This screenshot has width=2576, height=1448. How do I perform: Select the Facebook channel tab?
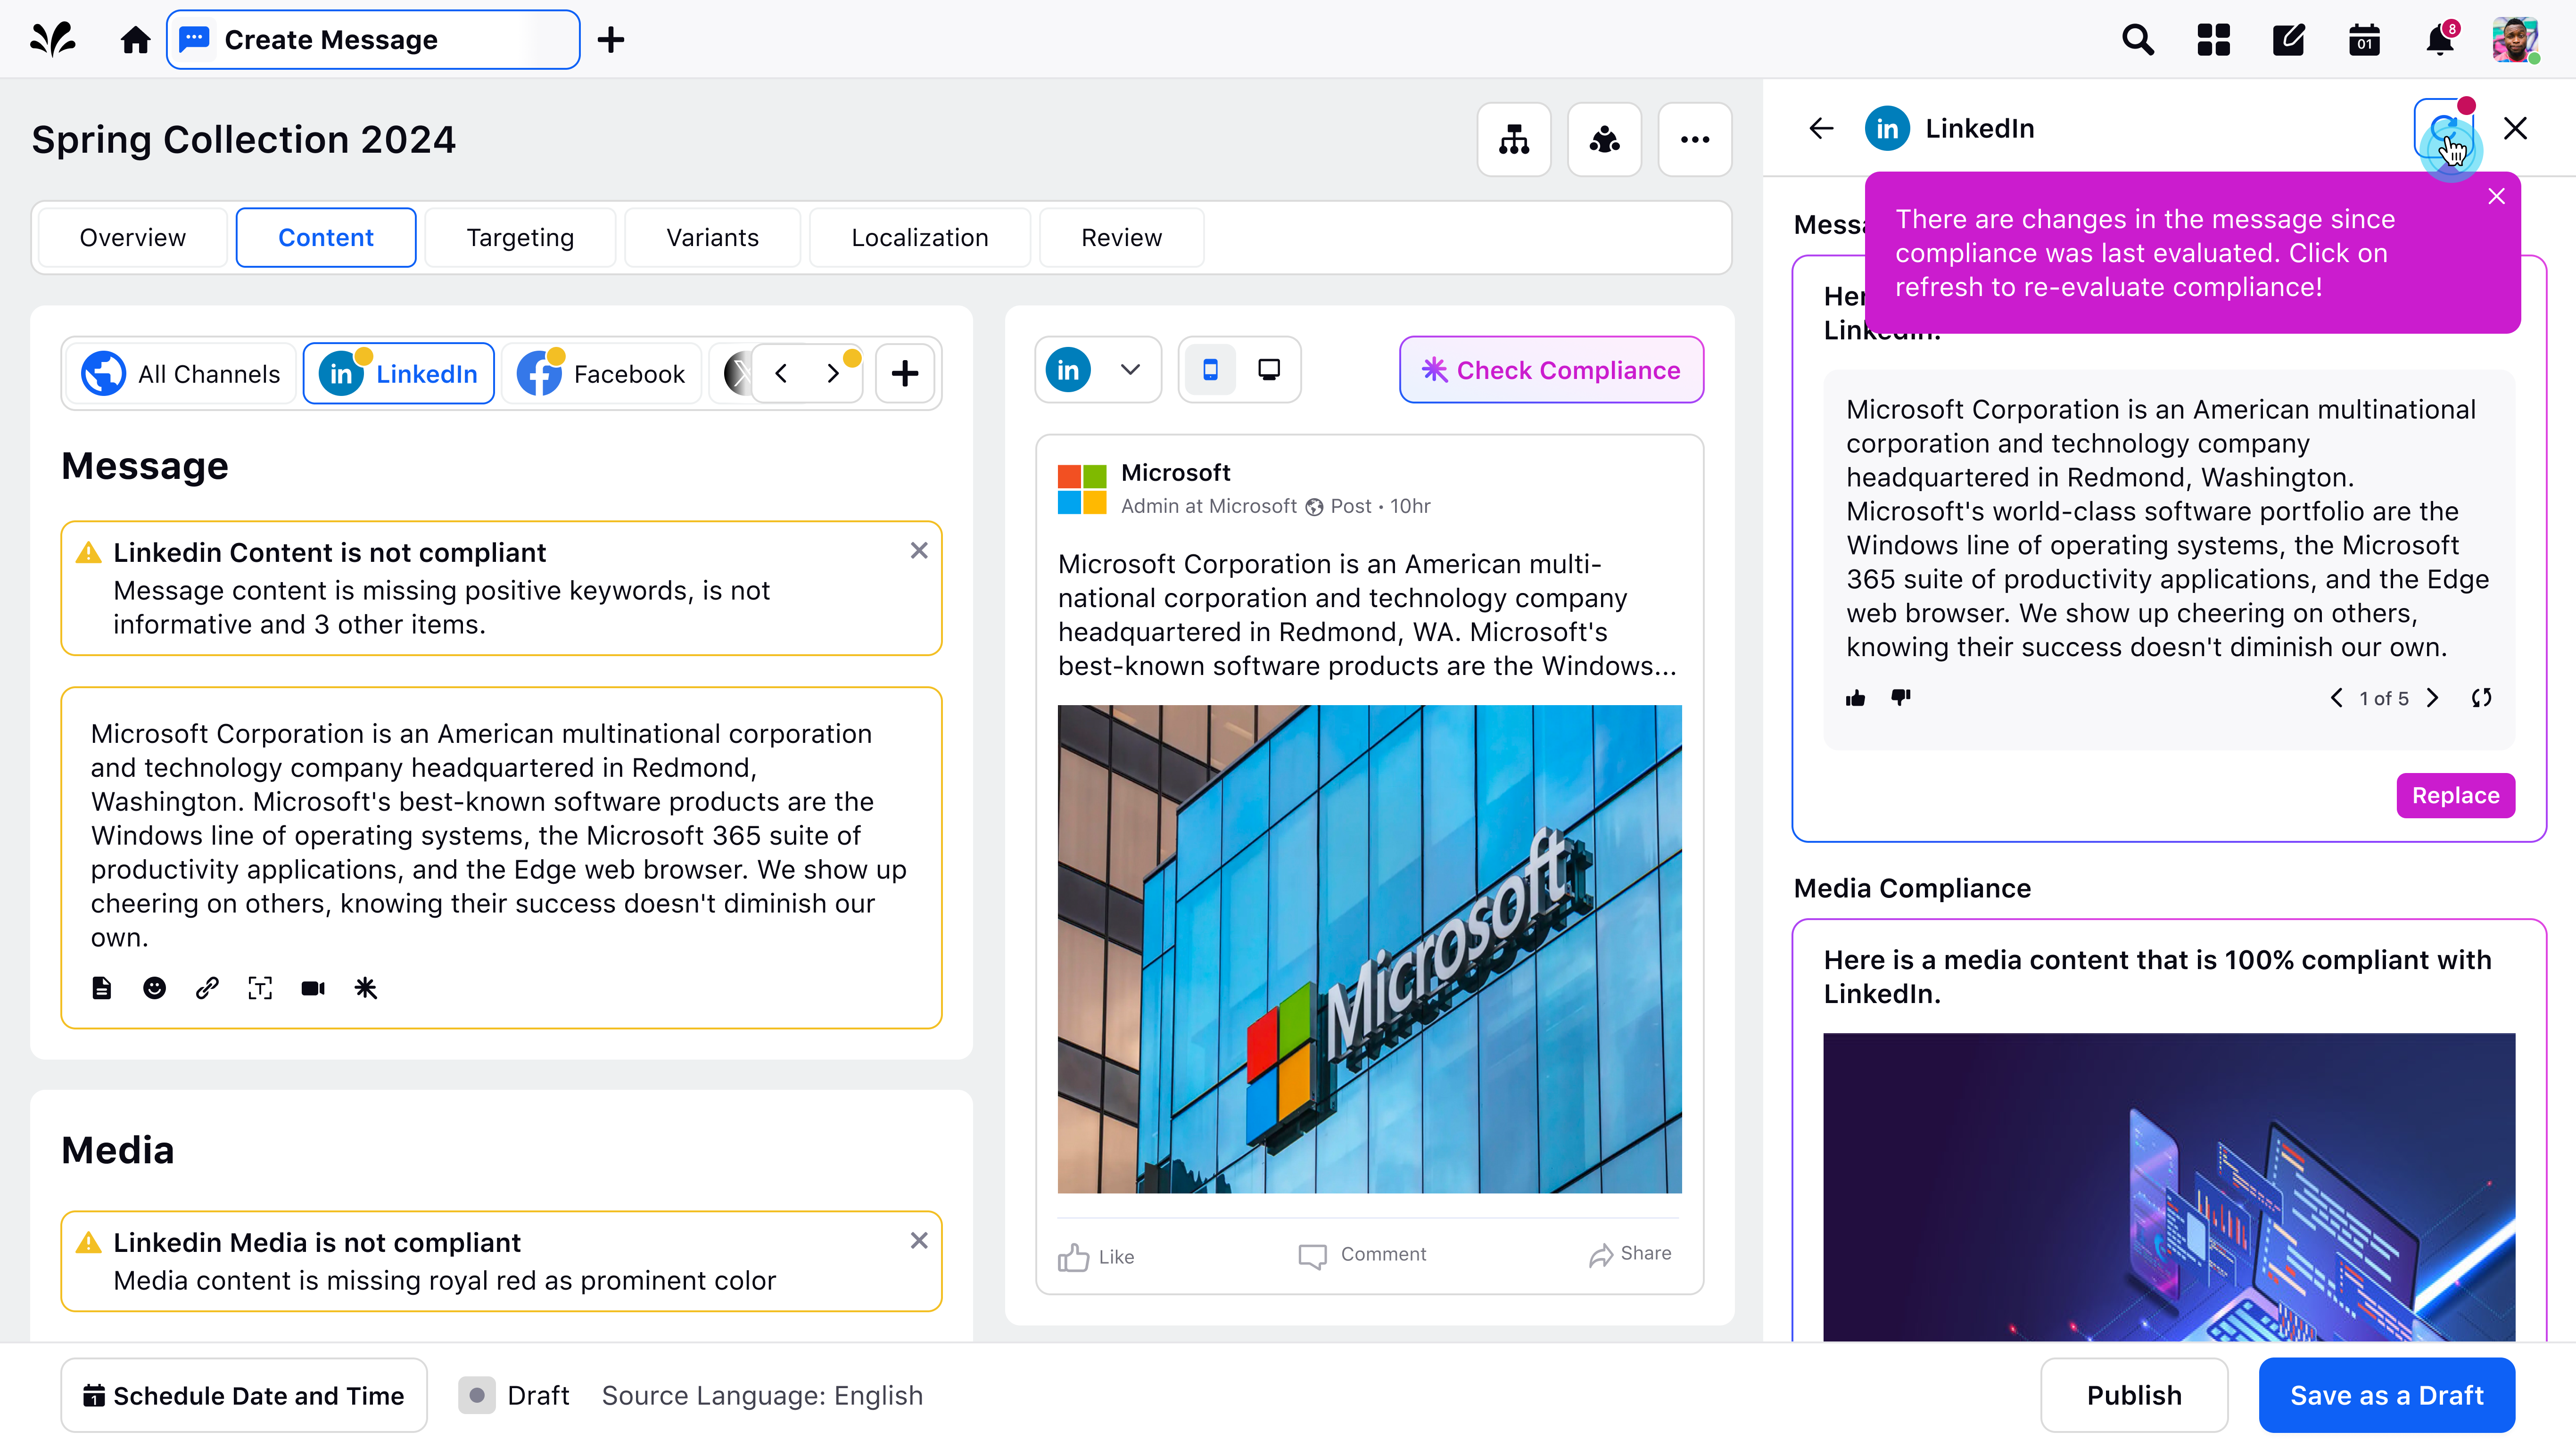[602, 374]
